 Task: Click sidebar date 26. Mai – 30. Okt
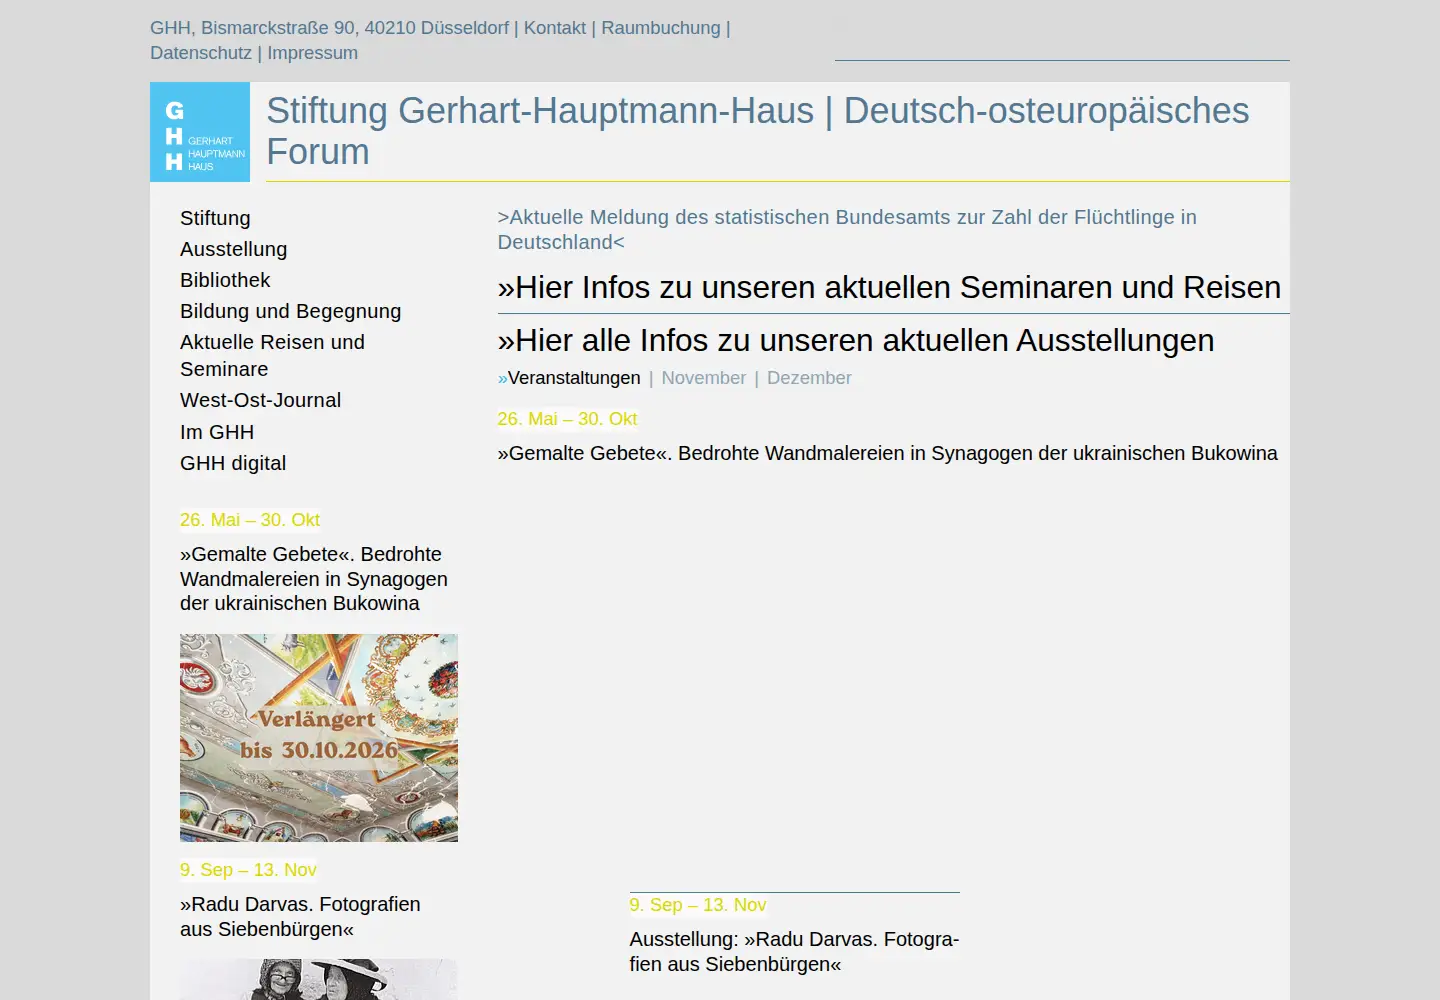(250, 520)
